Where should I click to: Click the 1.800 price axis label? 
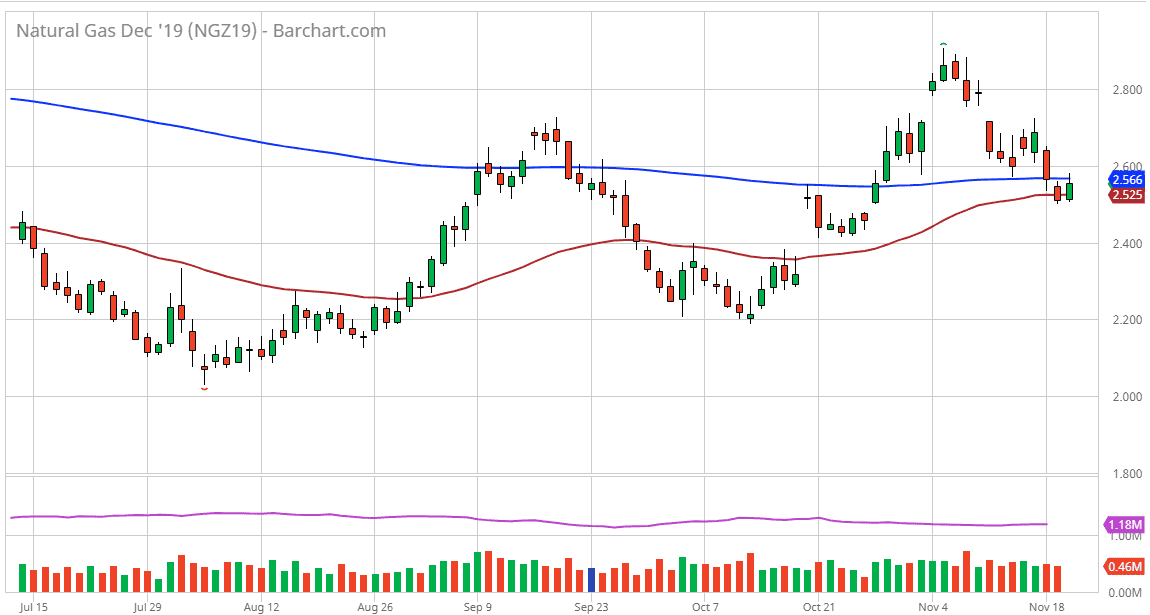pyautogui.click(x=1125, y=474)
